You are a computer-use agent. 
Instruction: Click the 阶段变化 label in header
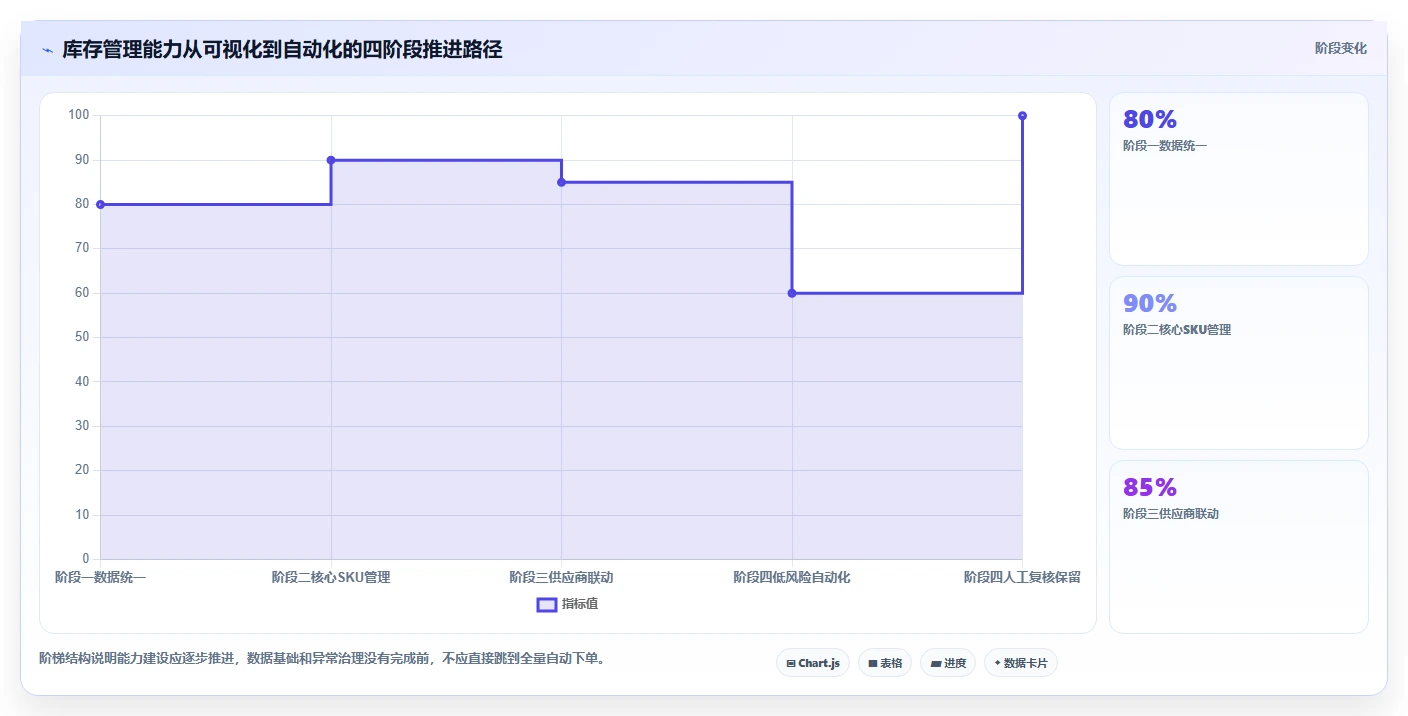tap(1340, 48)
